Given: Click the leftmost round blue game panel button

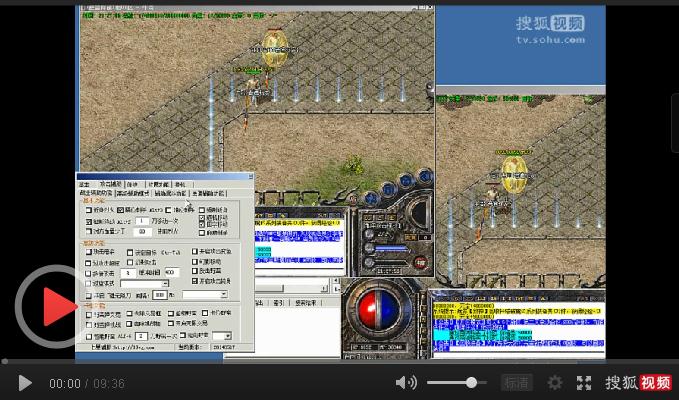Looking at the screenshot, I should point(371,198).
